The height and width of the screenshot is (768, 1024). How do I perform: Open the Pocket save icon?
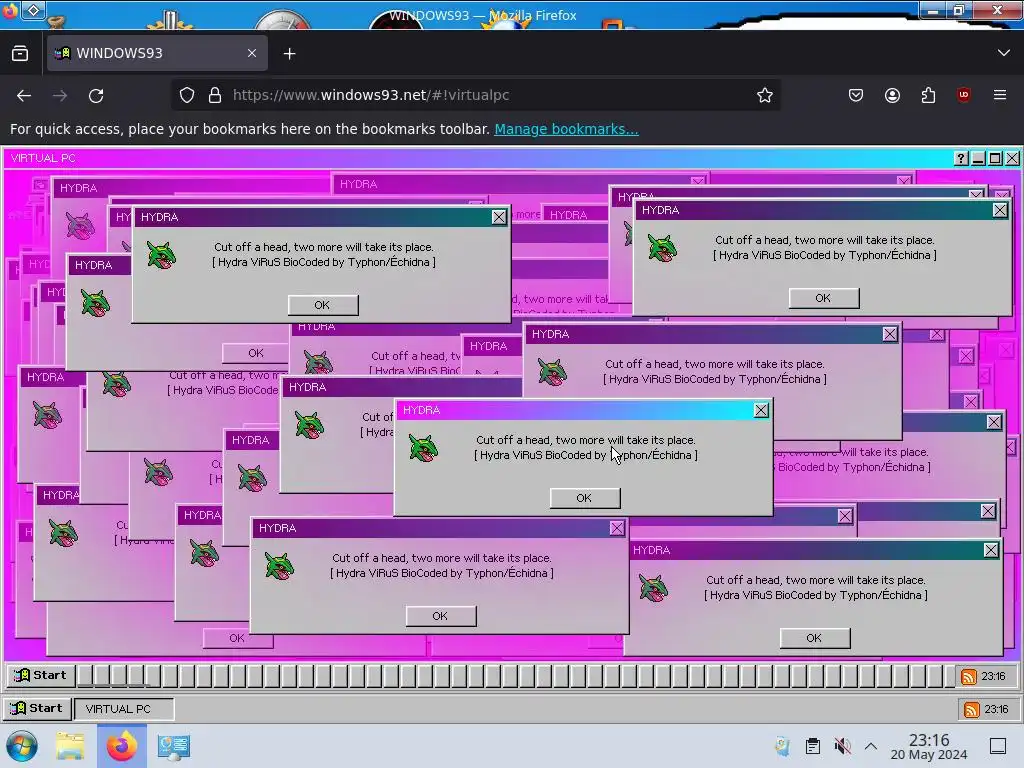[x=856, y=95]
